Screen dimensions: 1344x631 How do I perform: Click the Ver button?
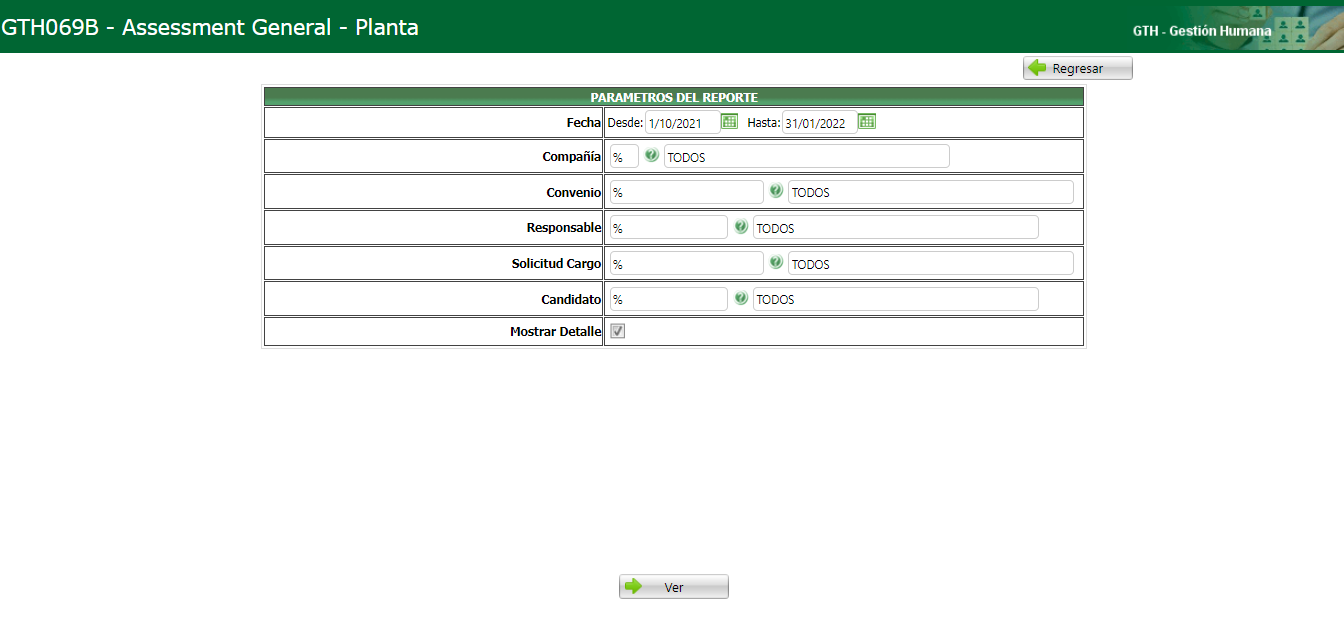point(674,587)
